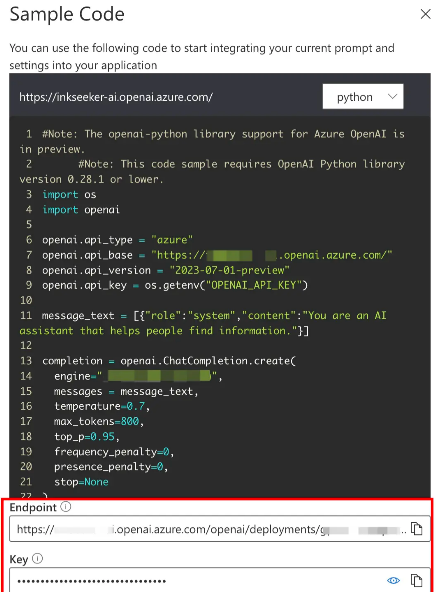Screen dimensions: 438x592
Task: Click the Sample Code heading
Action: (x=67, y=14)
